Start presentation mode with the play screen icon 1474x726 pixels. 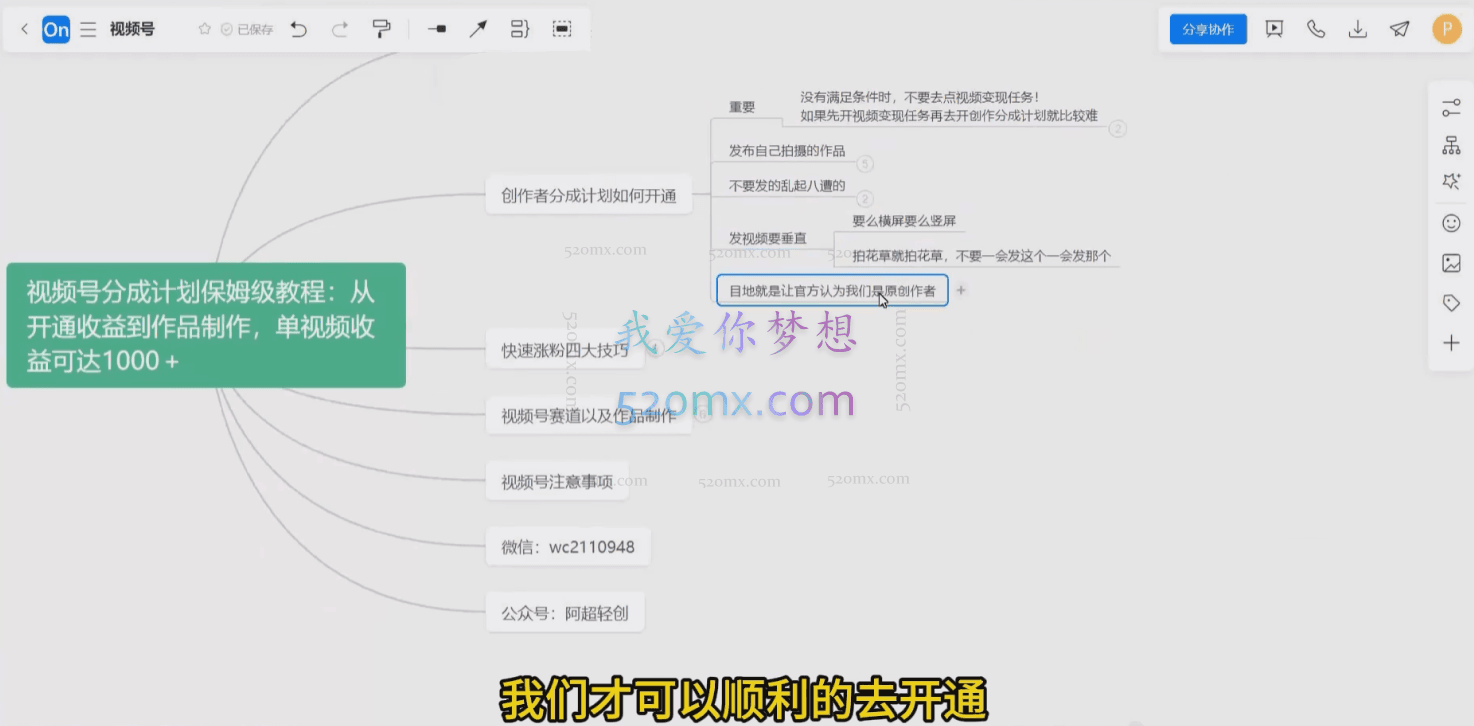click(1273, 29)
